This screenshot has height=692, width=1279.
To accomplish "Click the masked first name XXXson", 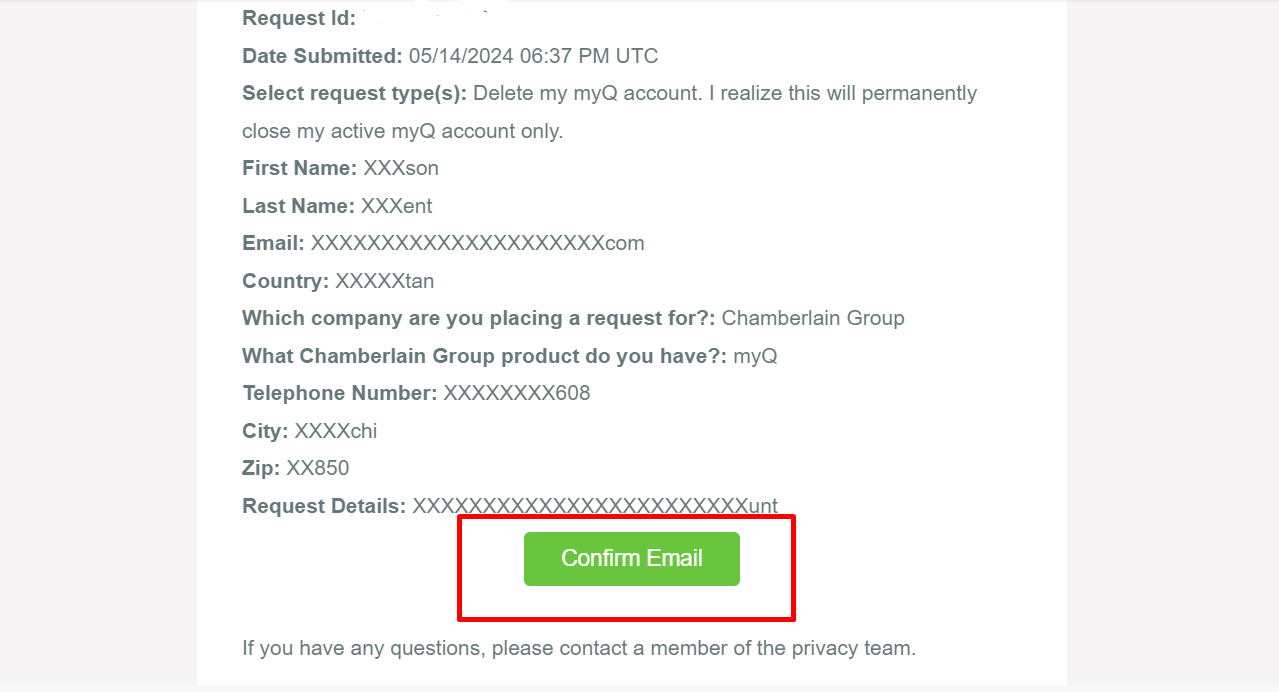I will 401,168.
